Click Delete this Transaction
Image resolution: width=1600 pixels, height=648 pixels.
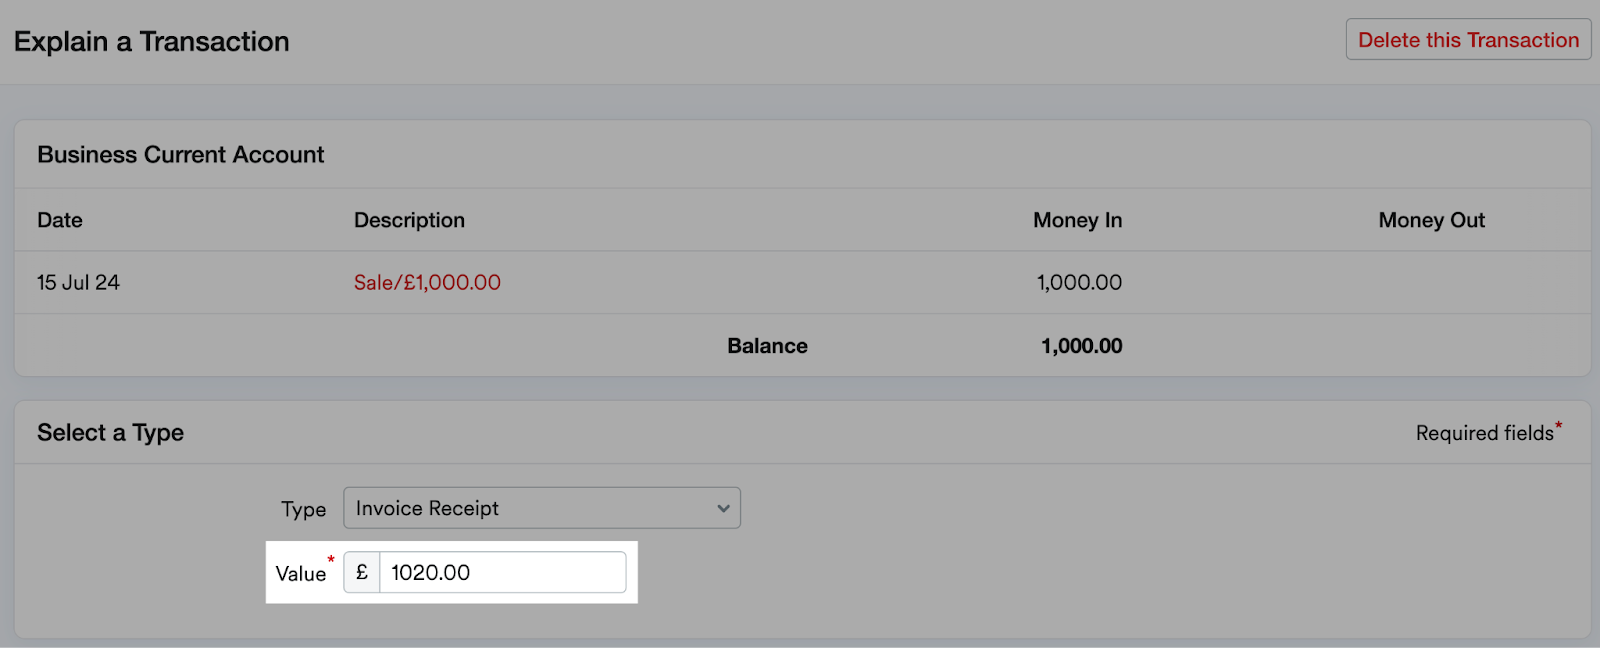1467,40
